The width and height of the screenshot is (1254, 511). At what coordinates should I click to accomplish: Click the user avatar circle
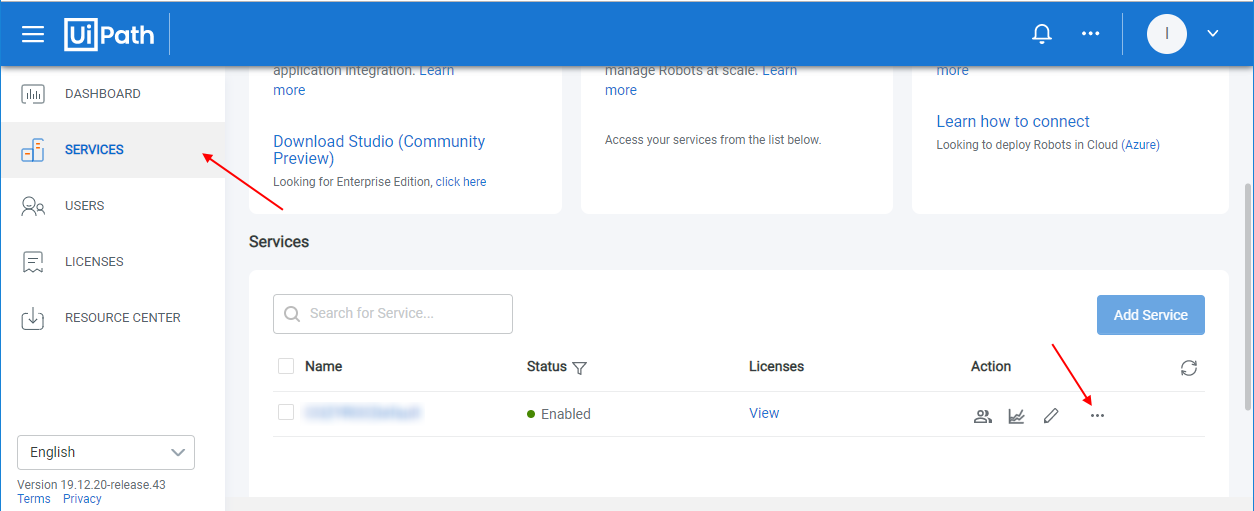[x=1167, y=34]
